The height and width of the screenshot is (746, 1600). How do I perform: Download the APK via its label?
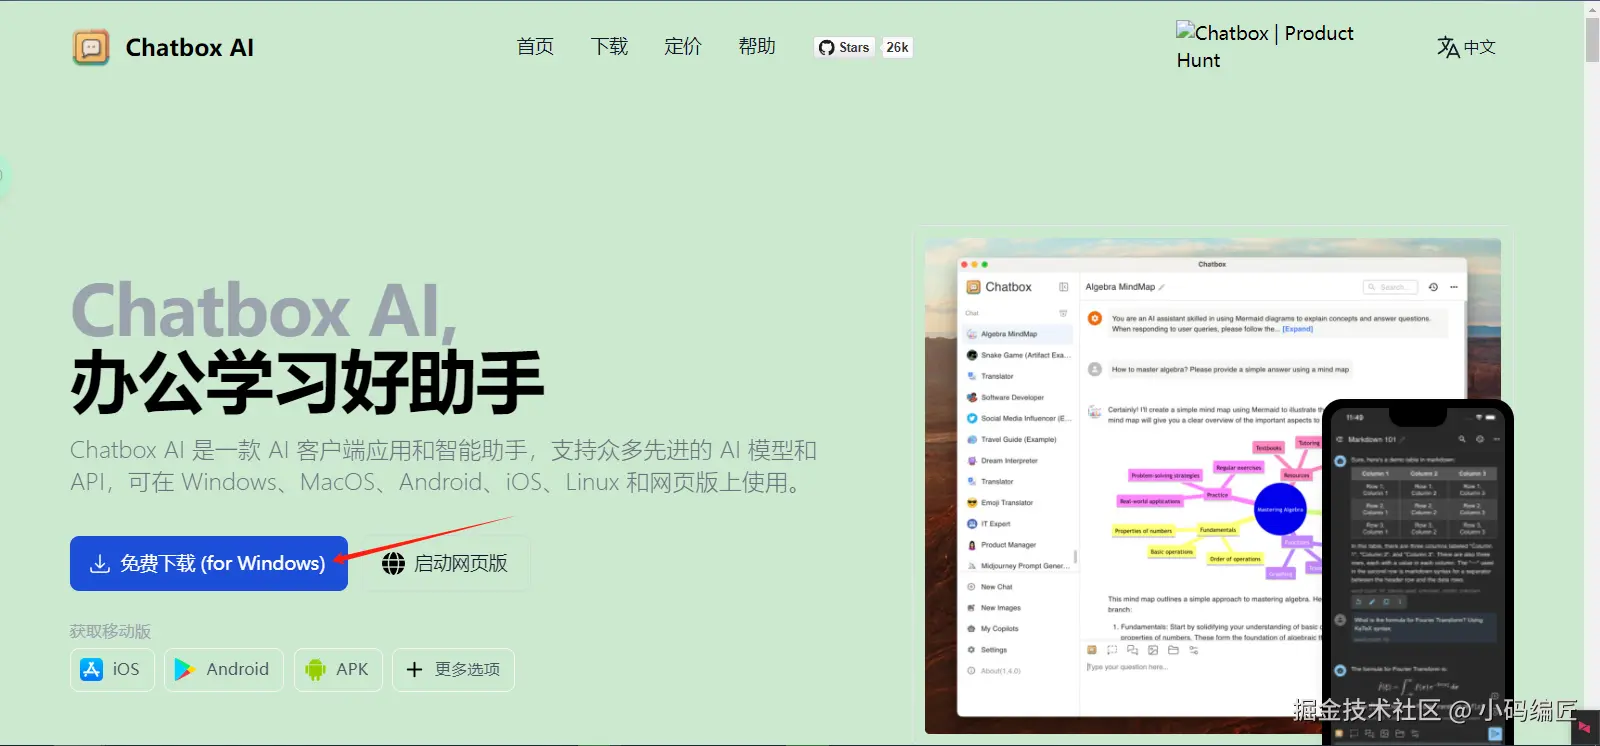click(352, 669)
